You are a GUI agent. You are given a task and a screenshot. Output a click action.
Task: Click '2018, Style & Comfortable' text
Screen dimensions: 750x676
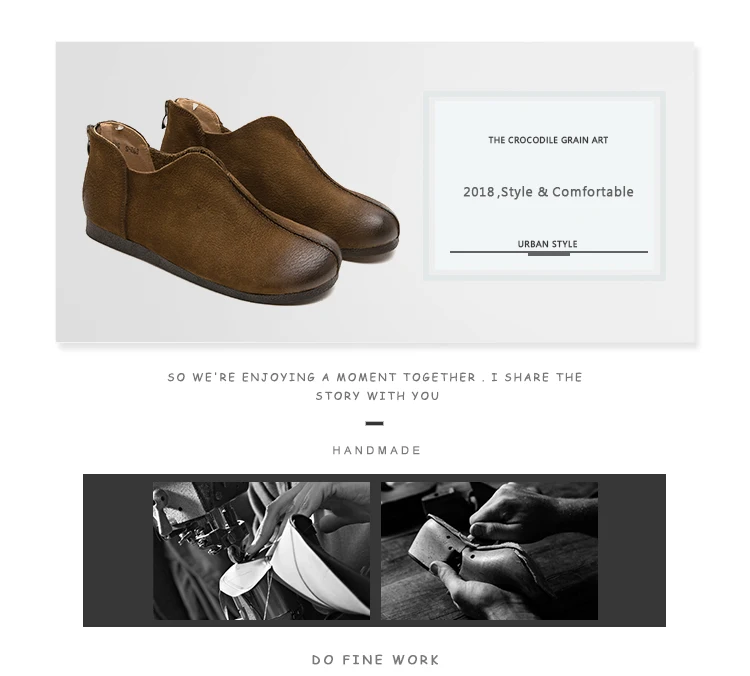click(548, 192)
